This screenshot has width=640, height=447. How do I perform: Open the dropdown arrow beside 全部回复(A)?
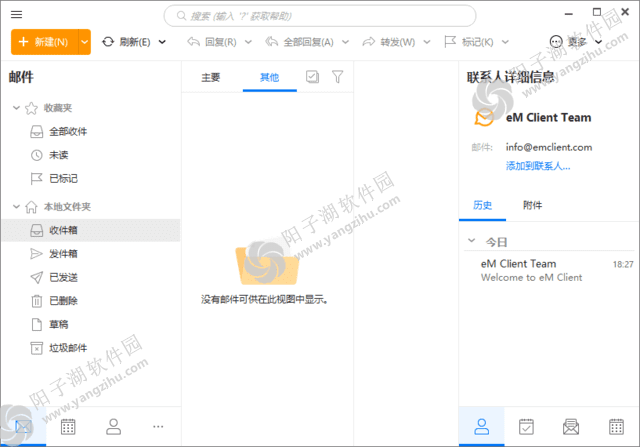(345, 42)
